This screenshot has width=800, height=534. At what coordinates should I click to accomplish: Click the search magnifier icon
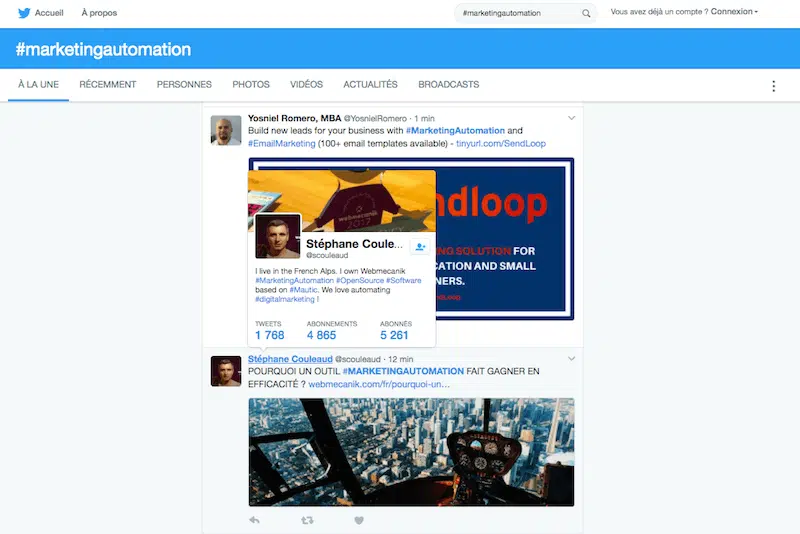tap(586, 13)
